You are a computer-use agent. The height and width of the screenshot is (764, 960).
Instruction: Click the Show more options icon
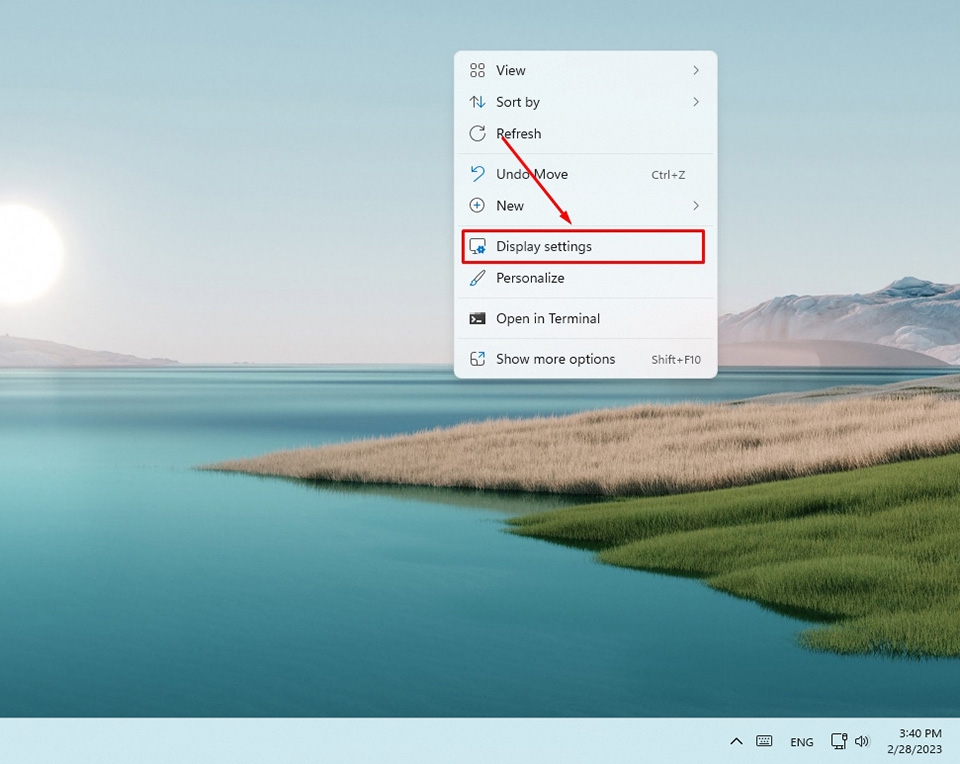pyautogui.click(x=478, y=359)
